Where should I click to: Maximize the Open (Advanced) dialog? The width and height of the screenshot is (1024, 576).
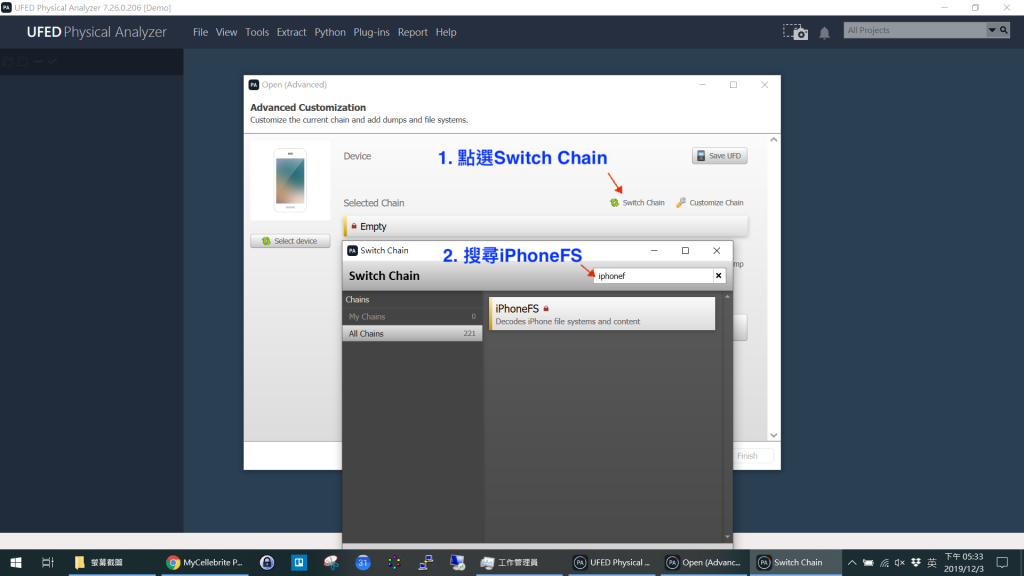733,85
